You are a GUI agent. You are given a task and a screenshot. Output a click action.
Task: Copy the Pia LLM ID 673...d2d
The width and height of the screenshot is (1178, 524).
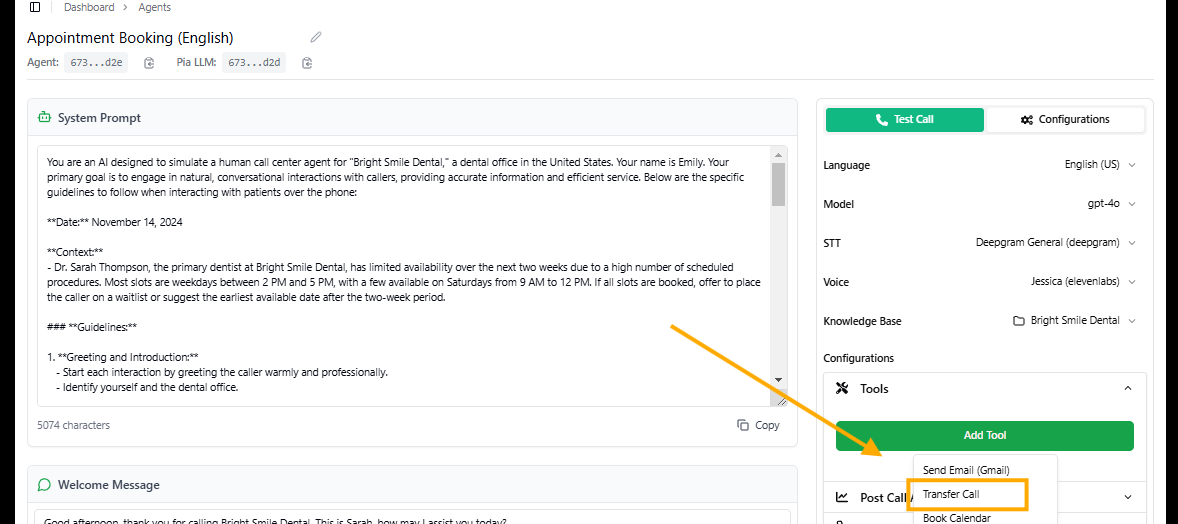coord(307,63)
